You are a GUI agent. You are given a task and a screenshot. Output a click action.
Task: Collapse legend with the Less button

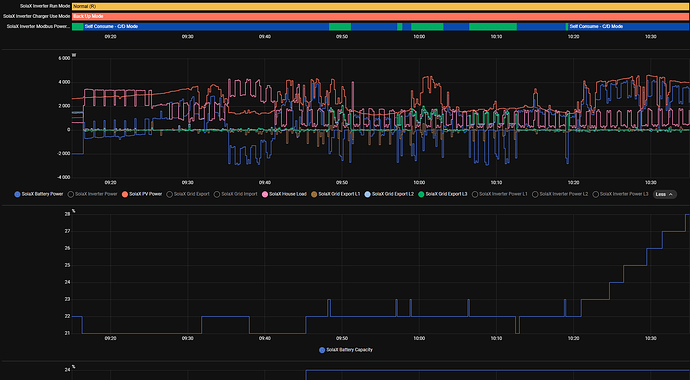point(664,194)
